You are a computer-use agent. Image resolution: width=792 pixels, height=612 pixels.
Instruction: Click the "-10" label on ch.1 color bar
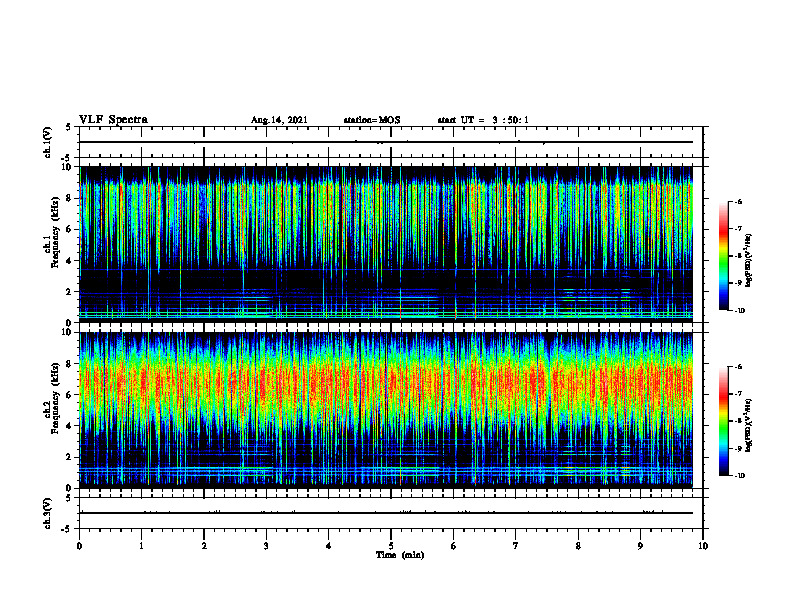pyautogui.click(x=739, y=311)
